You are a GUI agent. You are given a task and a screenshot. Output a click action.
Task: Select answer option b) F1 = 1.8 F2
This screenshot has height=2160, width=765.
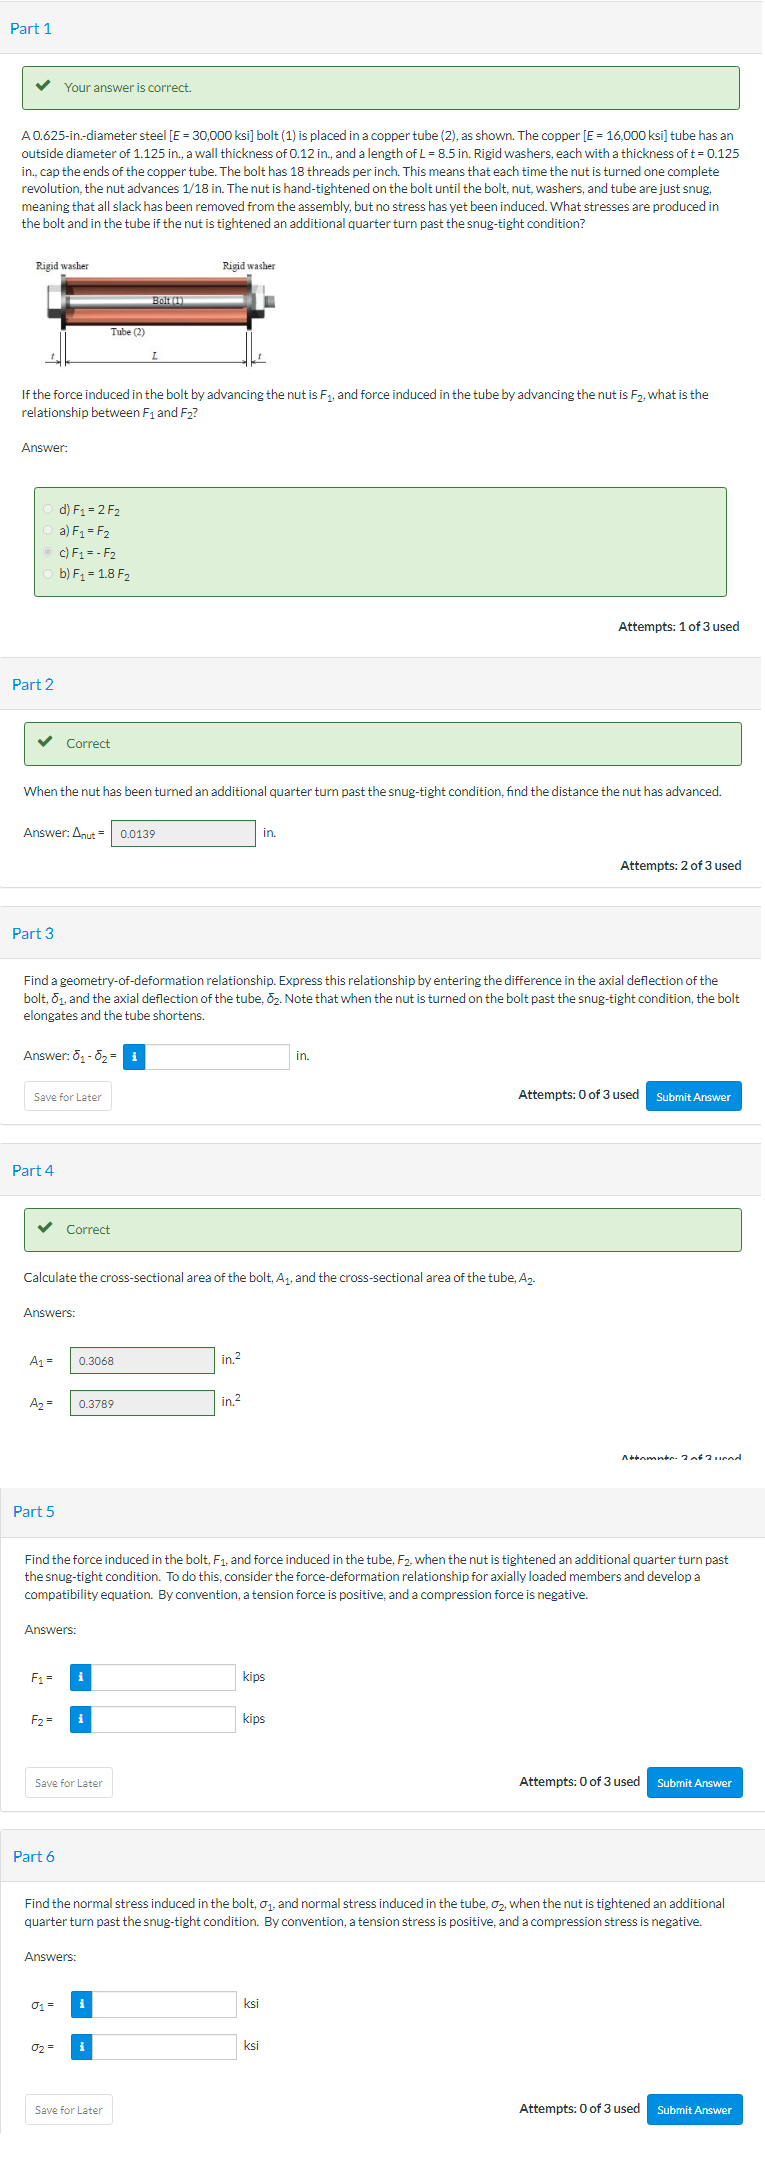pyautogui.click(x=47, y=574)
